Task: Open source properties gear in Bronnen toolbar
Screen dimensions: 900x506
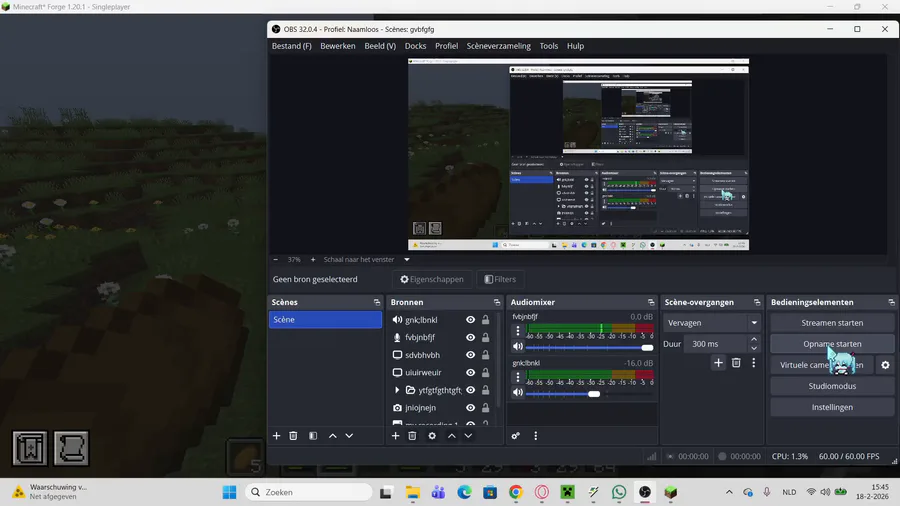Action: click(x=432, y=436)
